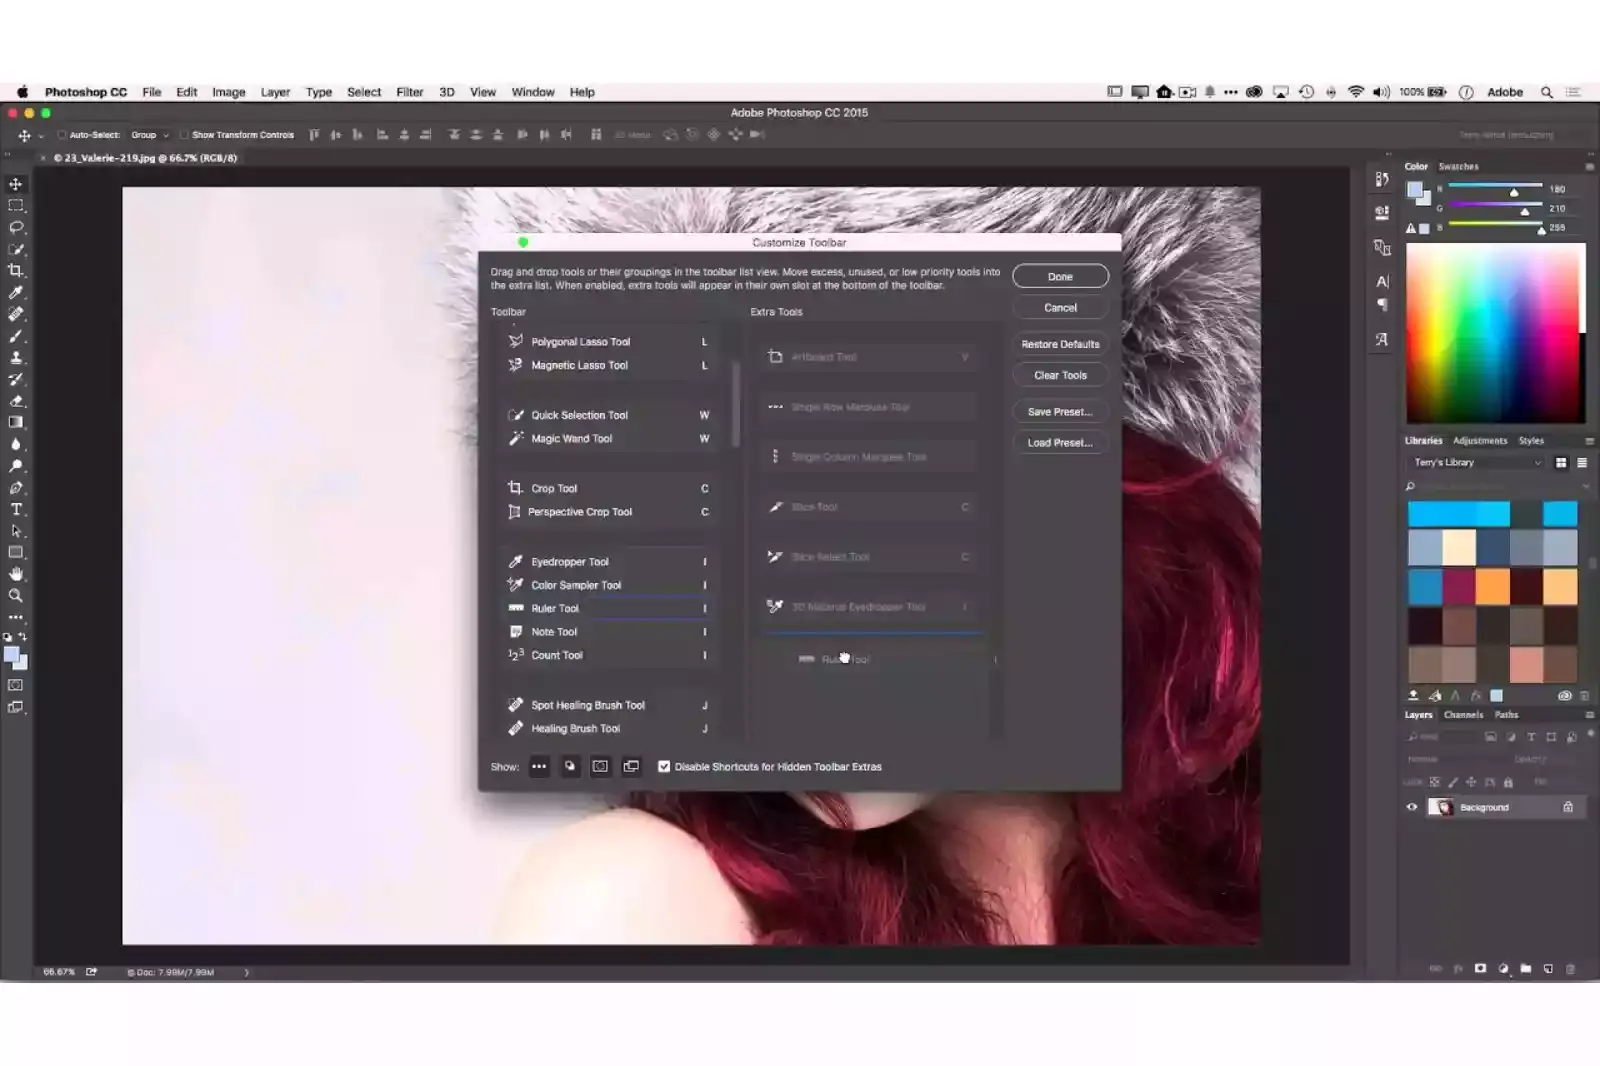Click the Clear Tools button
Screen dimensions: 1600x1066
1060,374
